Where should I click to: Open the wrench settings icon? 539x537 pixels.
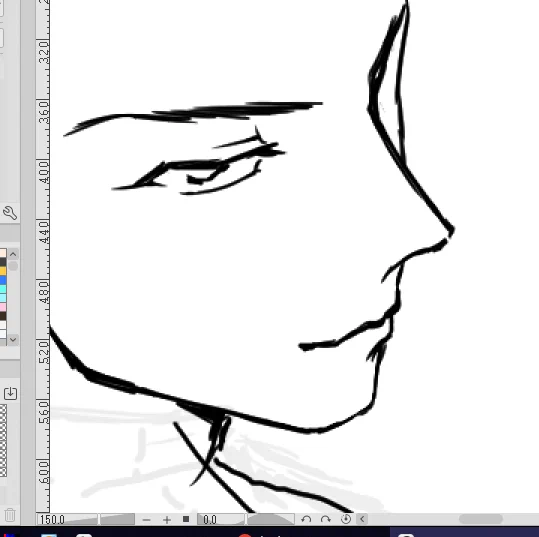(10, 213)
